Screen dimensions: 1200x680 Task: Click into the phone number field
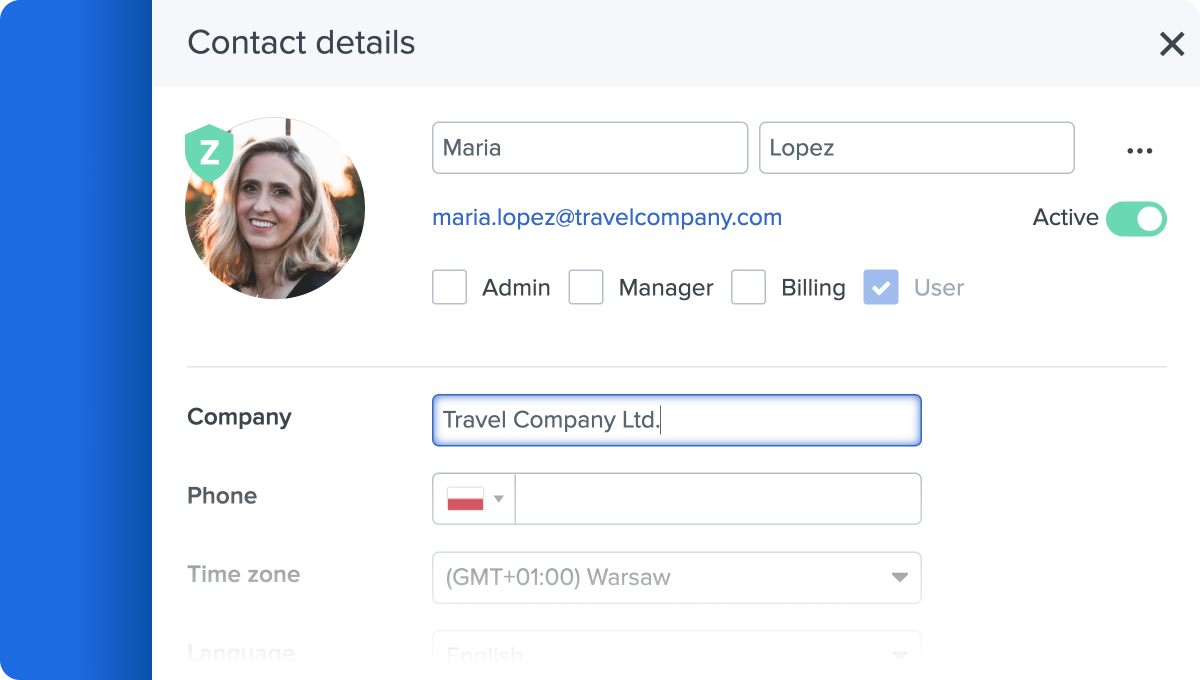tap(717, 499)
